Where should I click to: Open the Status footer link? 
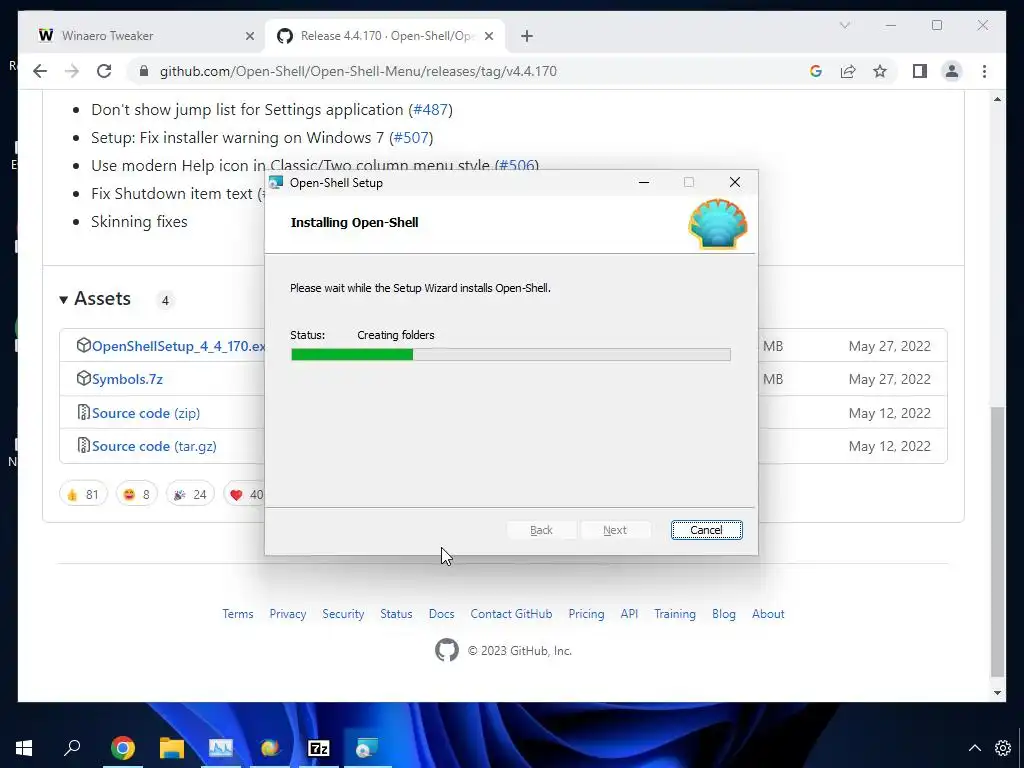coord(396,614)
